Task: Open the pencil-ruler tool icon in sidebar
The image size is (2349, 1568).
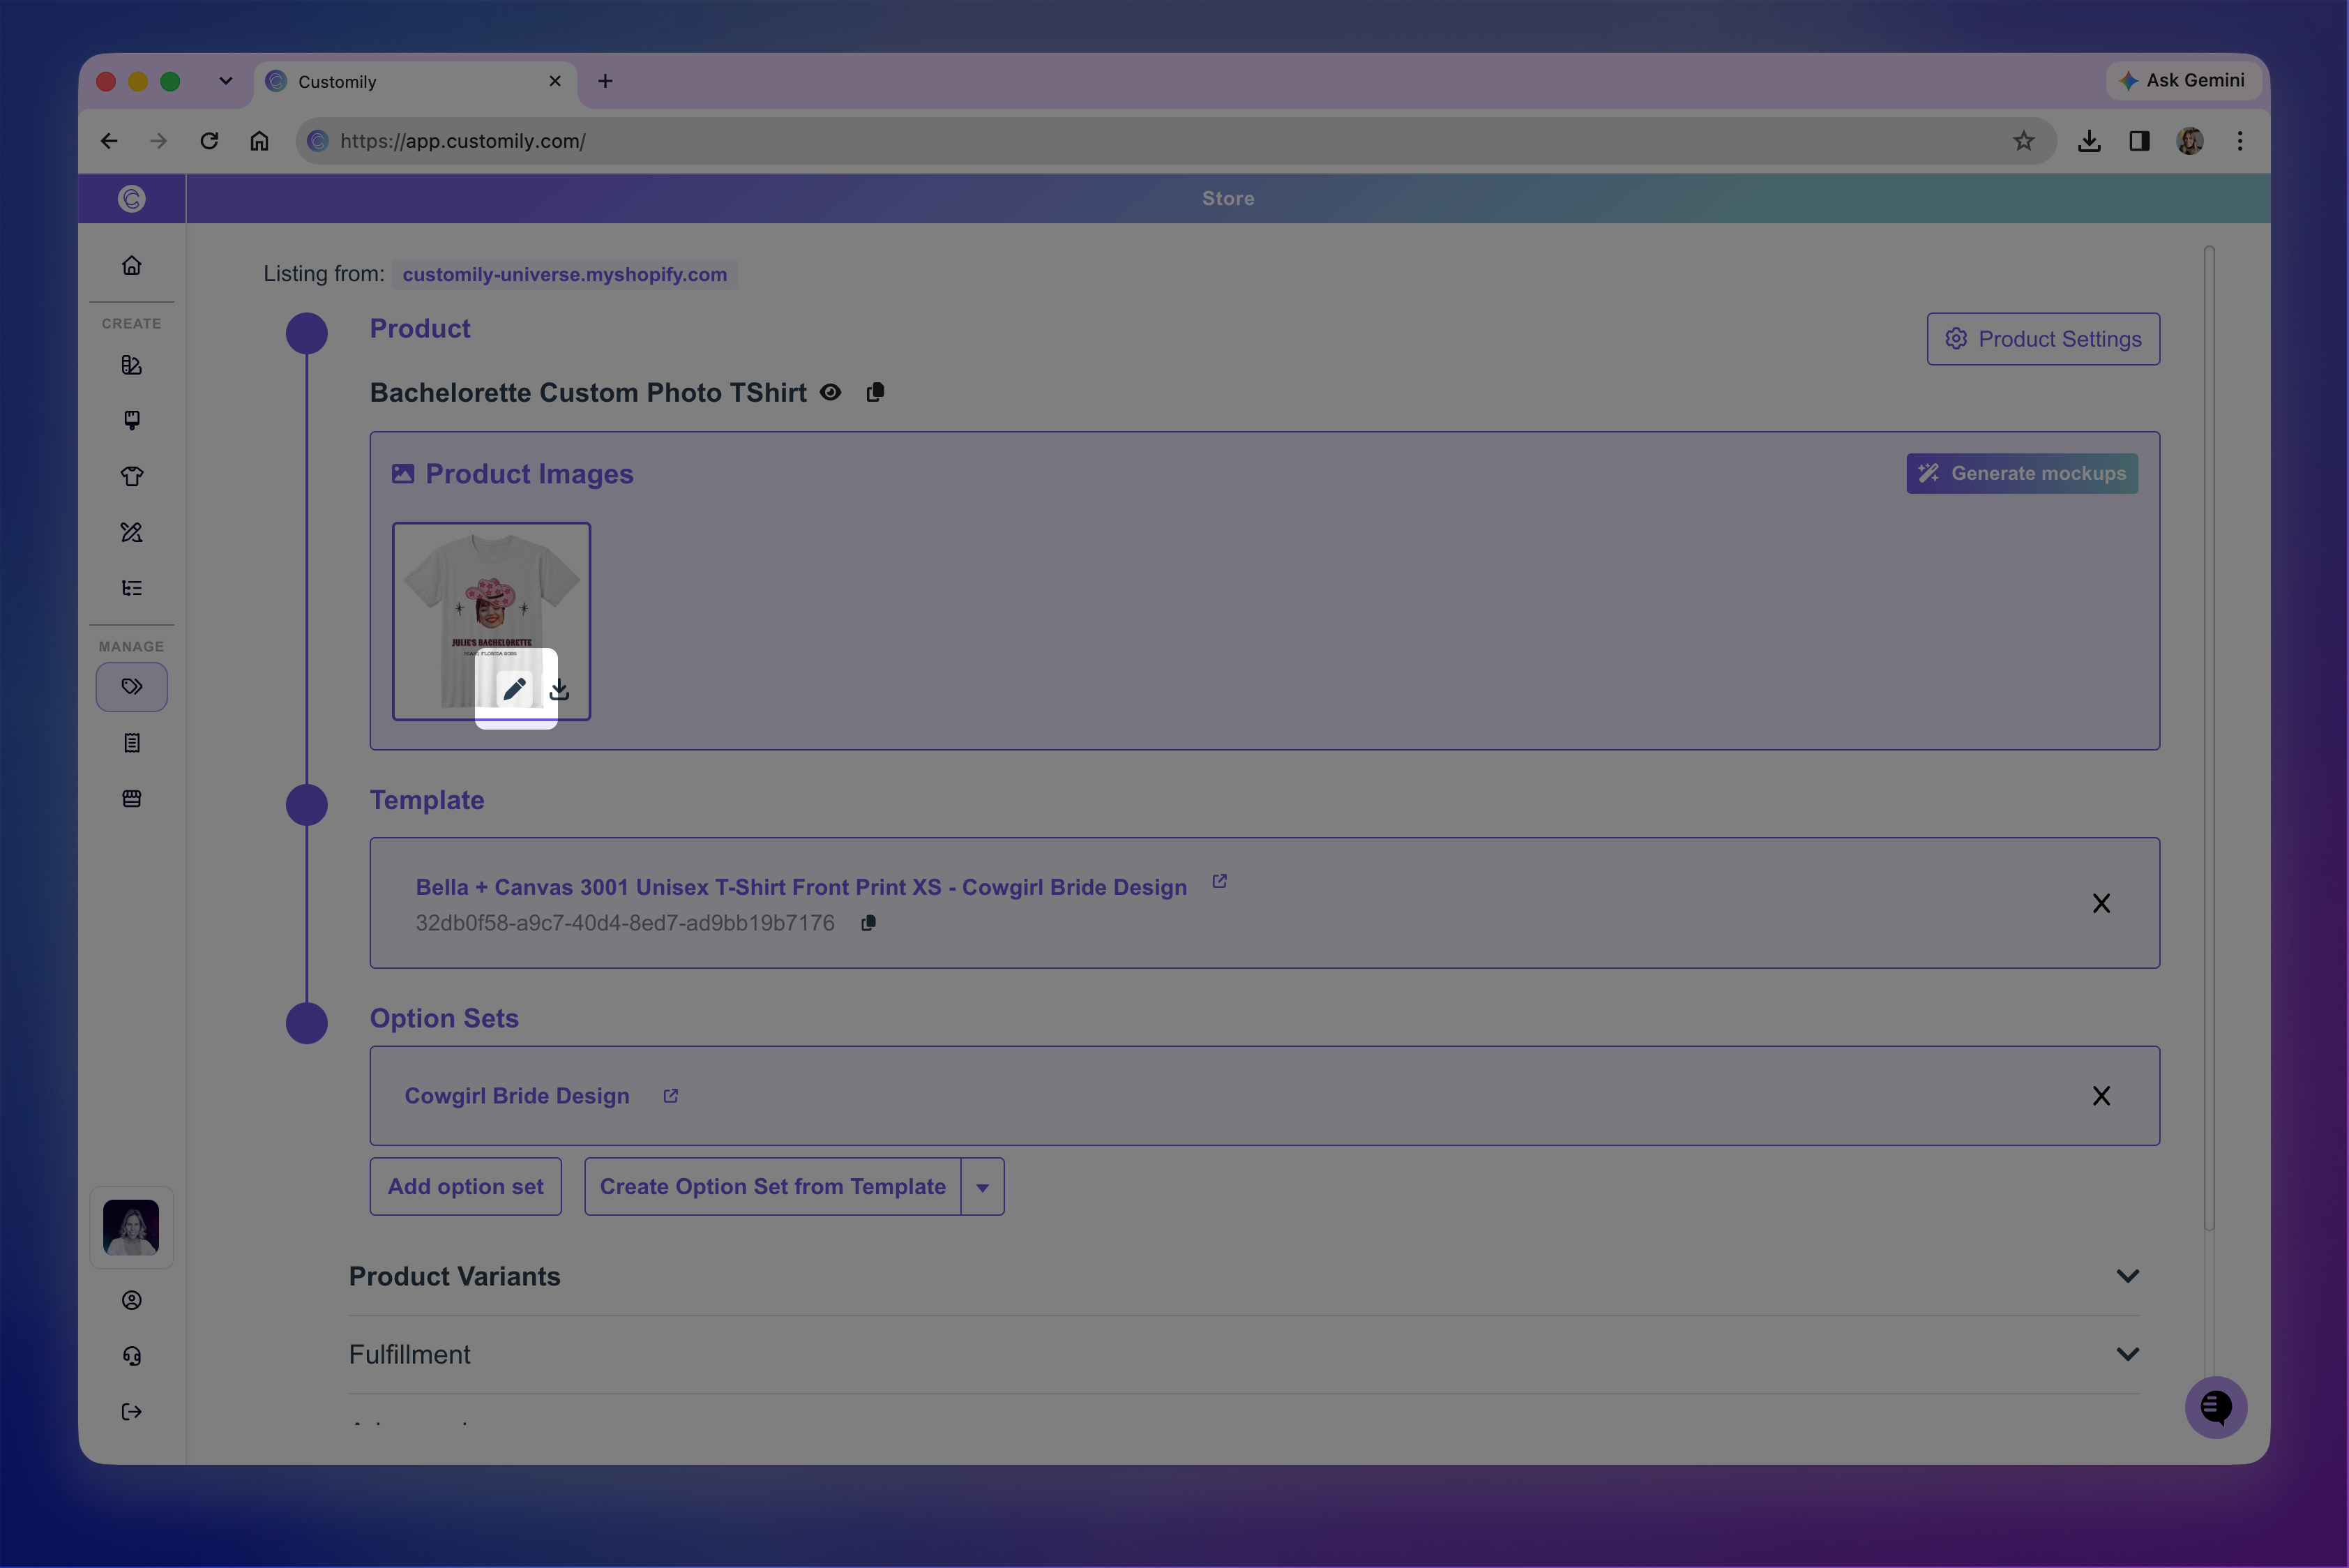Action: 131,532
